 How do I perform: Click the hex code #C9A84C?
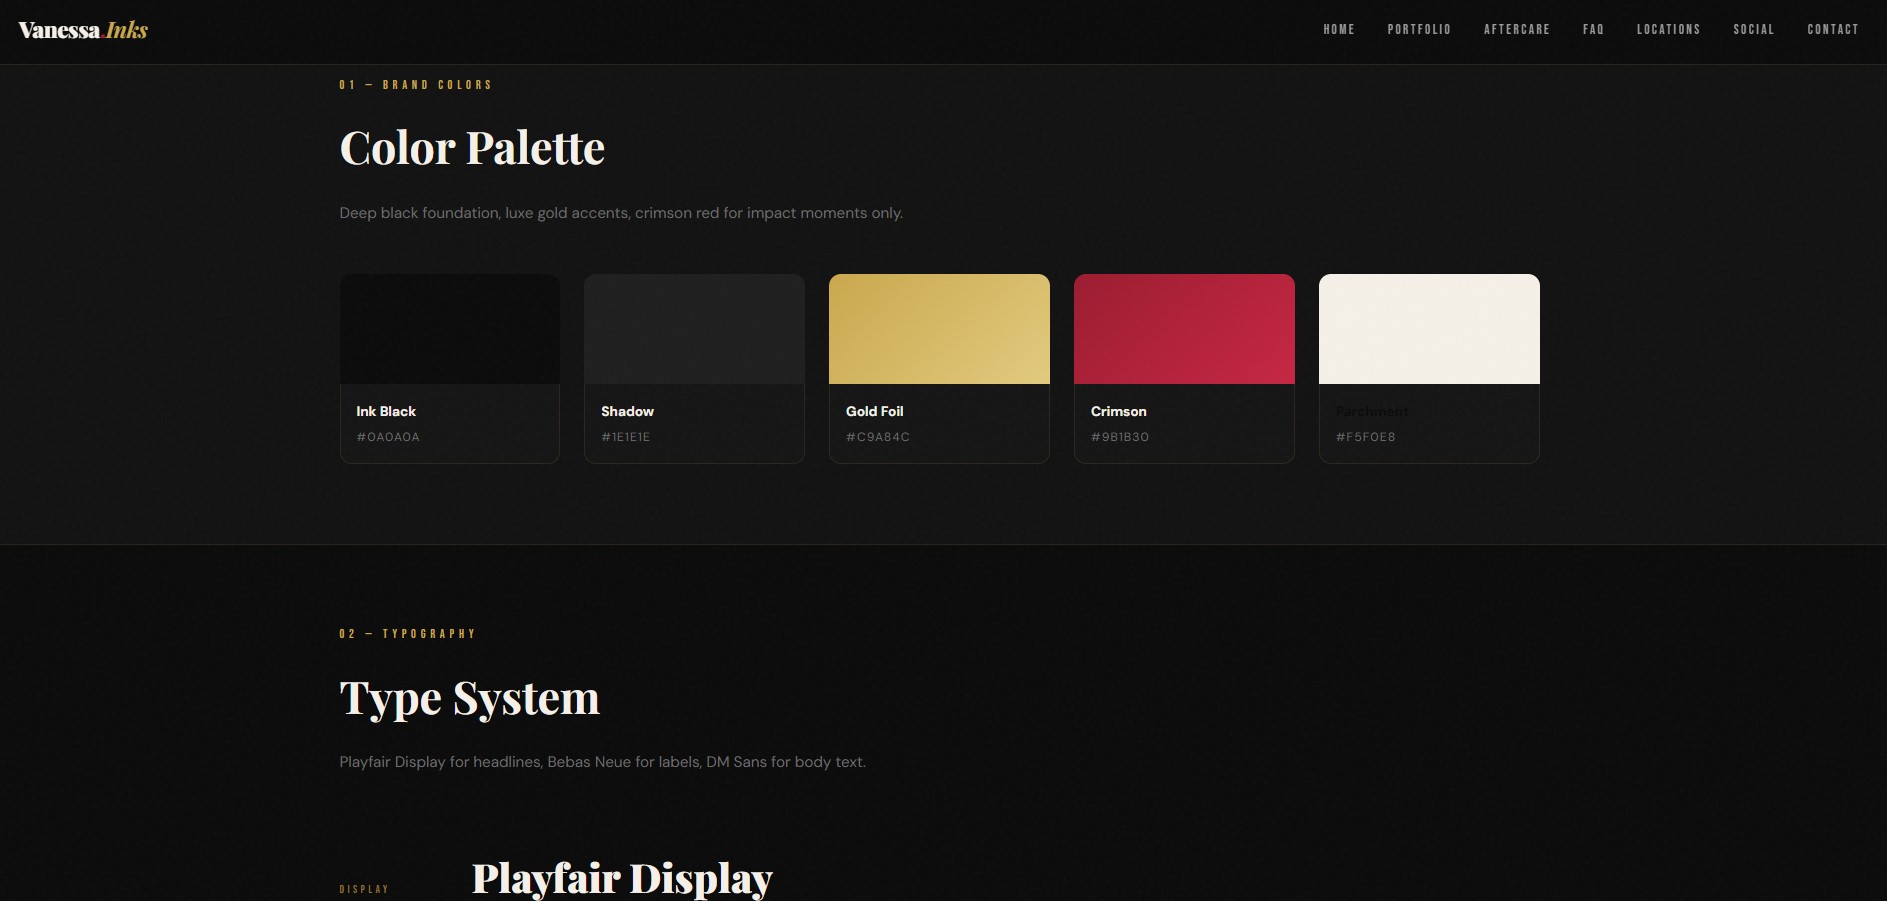point(877,437)
